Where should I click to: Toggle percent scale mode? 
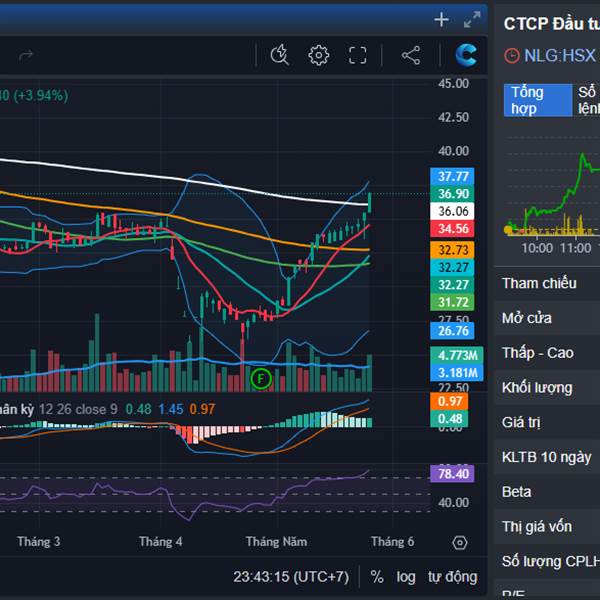(x=377, y=576)
